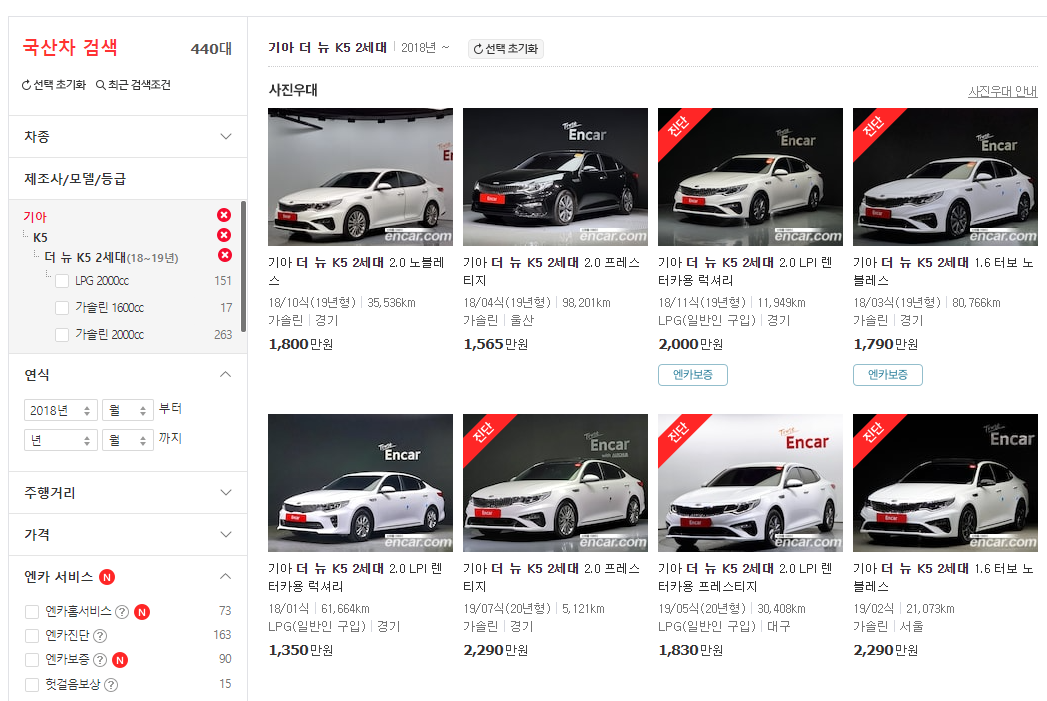Click 진단 ribbon on the 2,000만원 car
The height and width of the screenshot is (701, 1047).
pos(678,127)
